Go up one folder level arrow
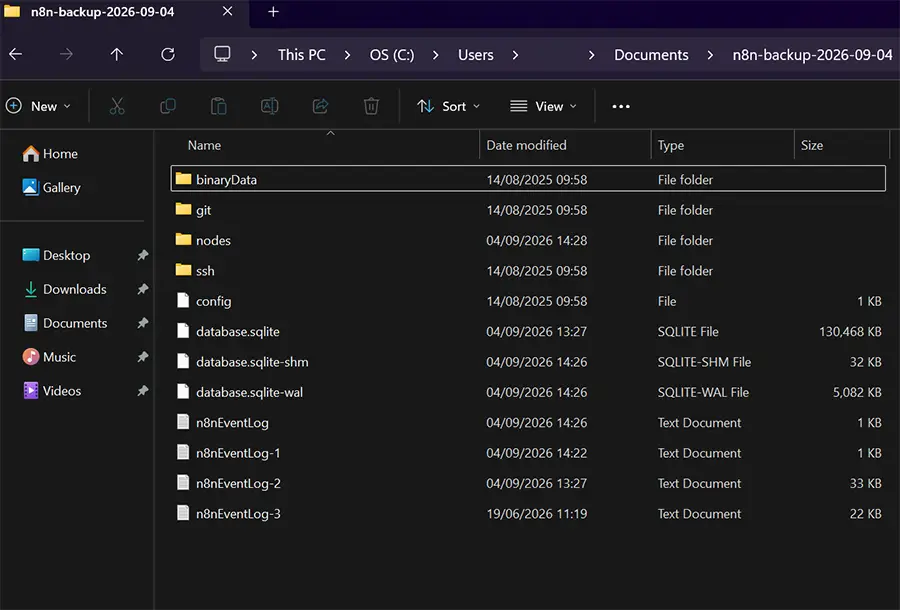This screenshot has height=610, width=900. (x=117, y=55)
